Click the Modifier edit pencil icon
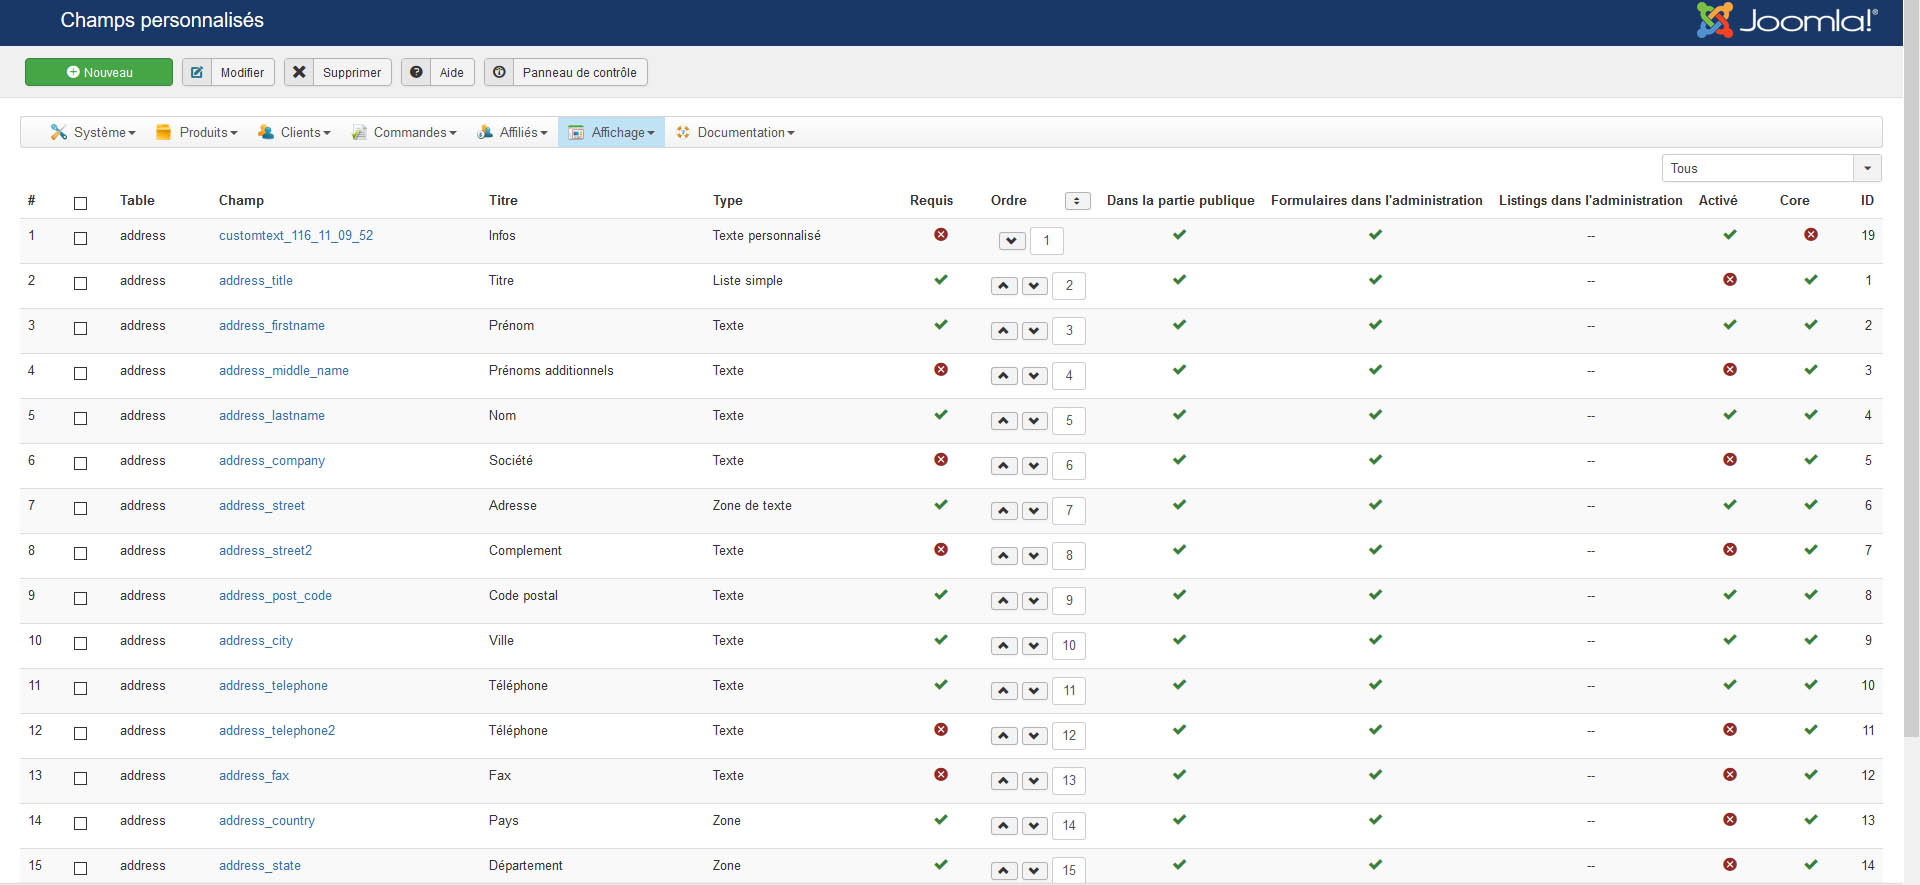Screen dimensions: 1920x885 (197, 72)
